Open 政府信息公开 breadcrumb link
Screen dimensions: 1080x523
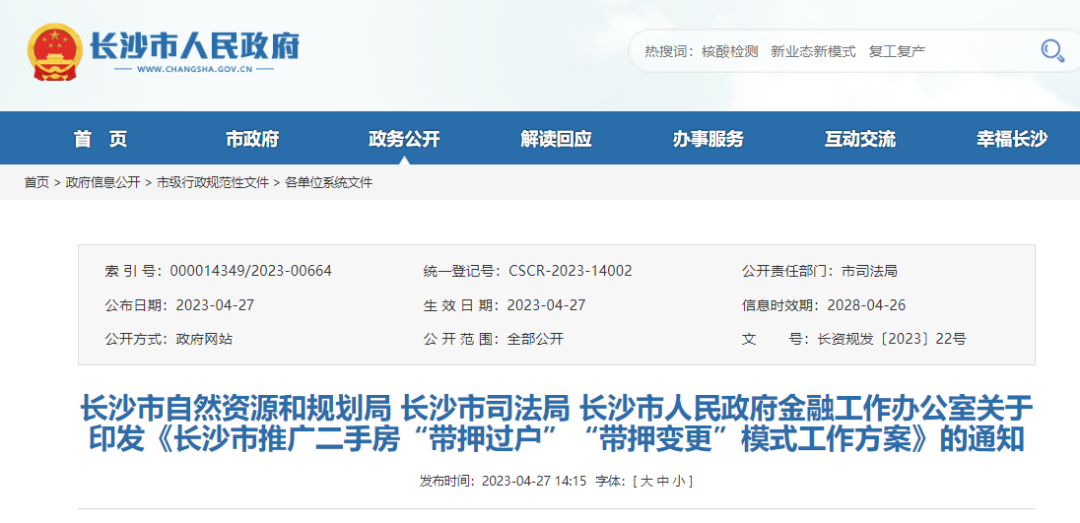[103, 183]
